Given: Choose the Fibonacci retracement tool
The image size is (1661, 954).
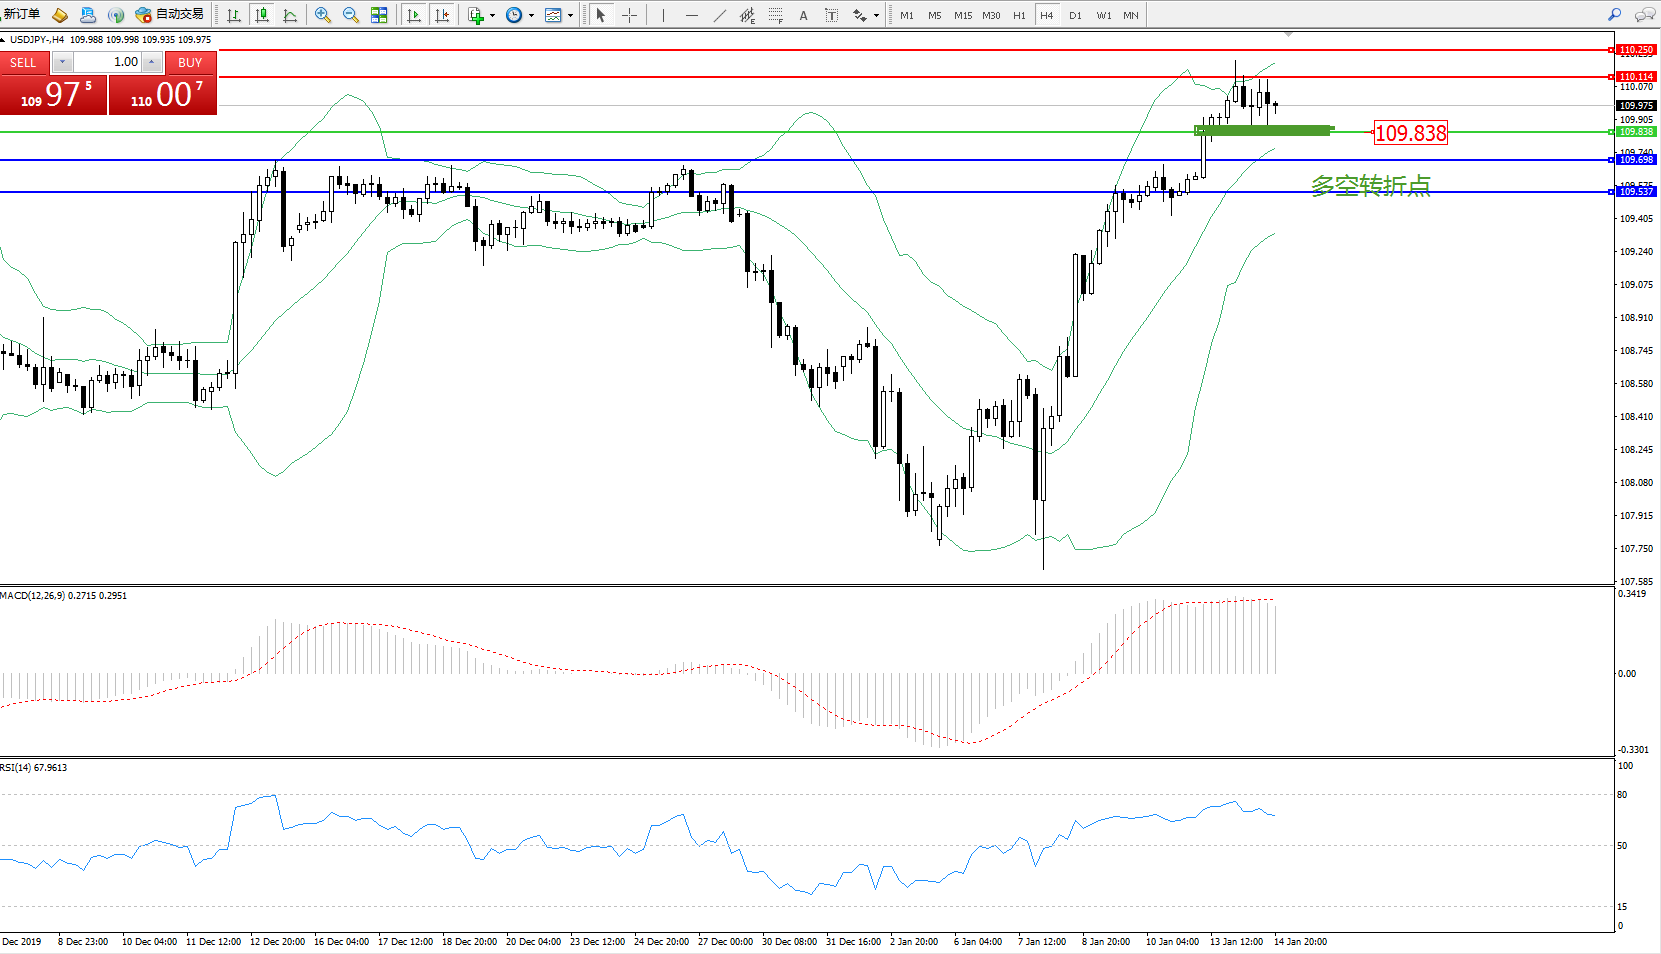Looking at the screenshot, I should click(x=775, y=15).
